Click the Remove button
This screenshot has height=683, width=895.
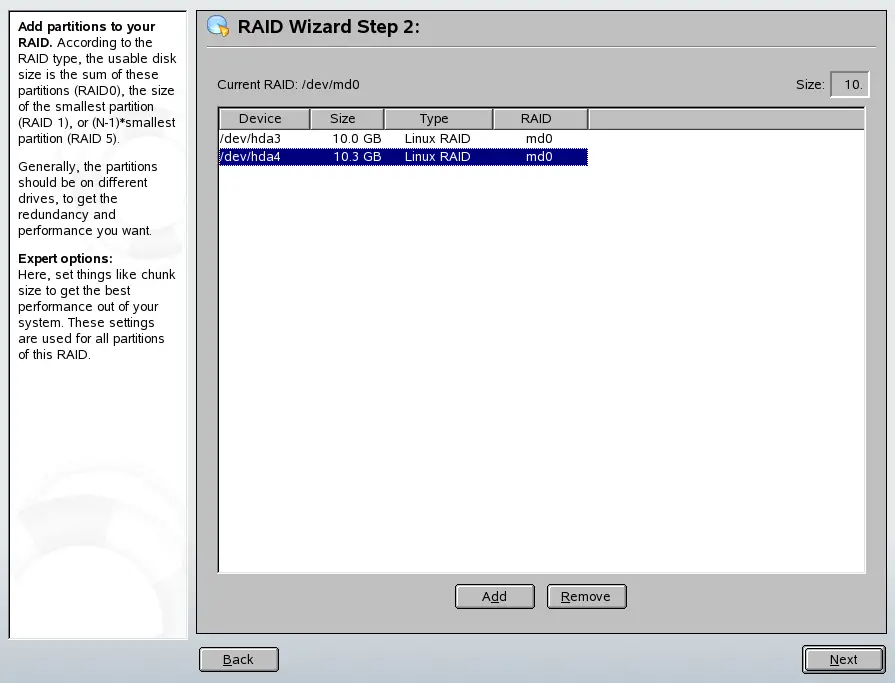[586, 596]
